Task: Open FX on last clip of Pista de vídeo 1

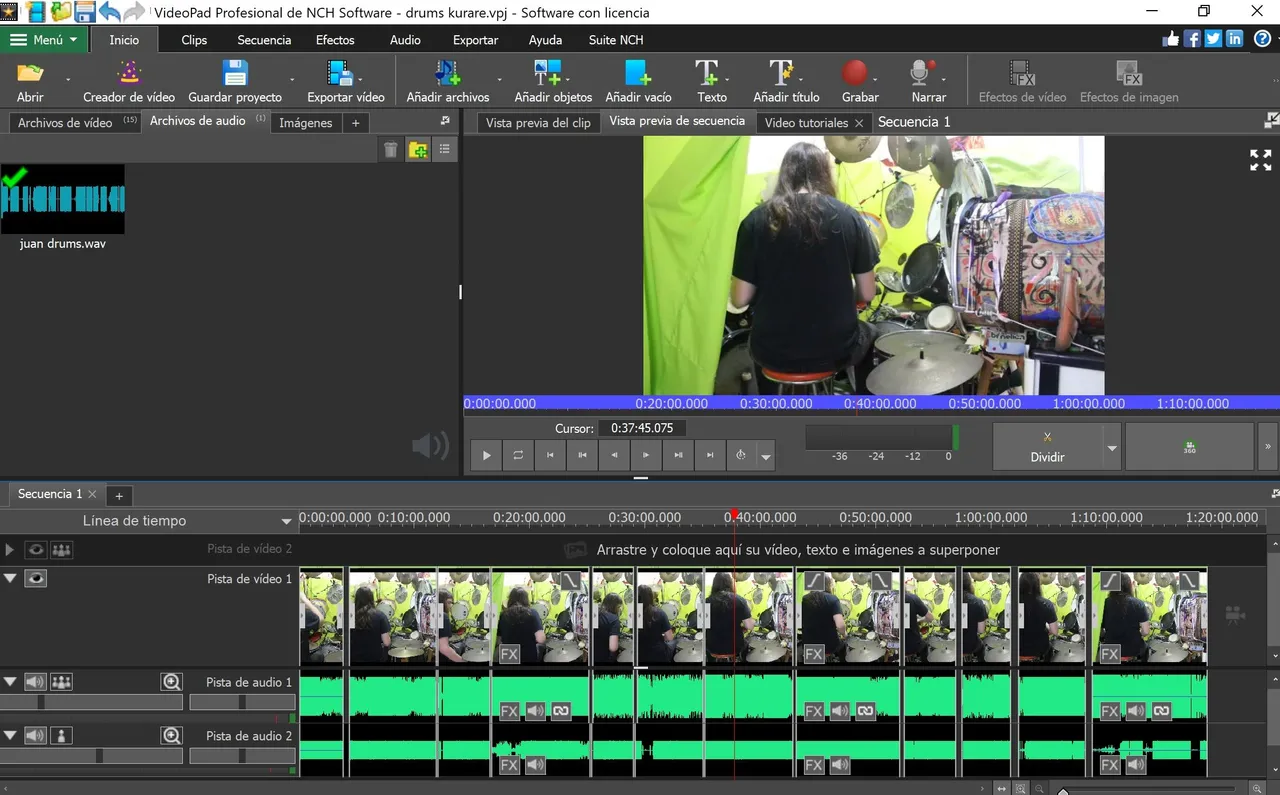Action: click(x=1110, y=655)
